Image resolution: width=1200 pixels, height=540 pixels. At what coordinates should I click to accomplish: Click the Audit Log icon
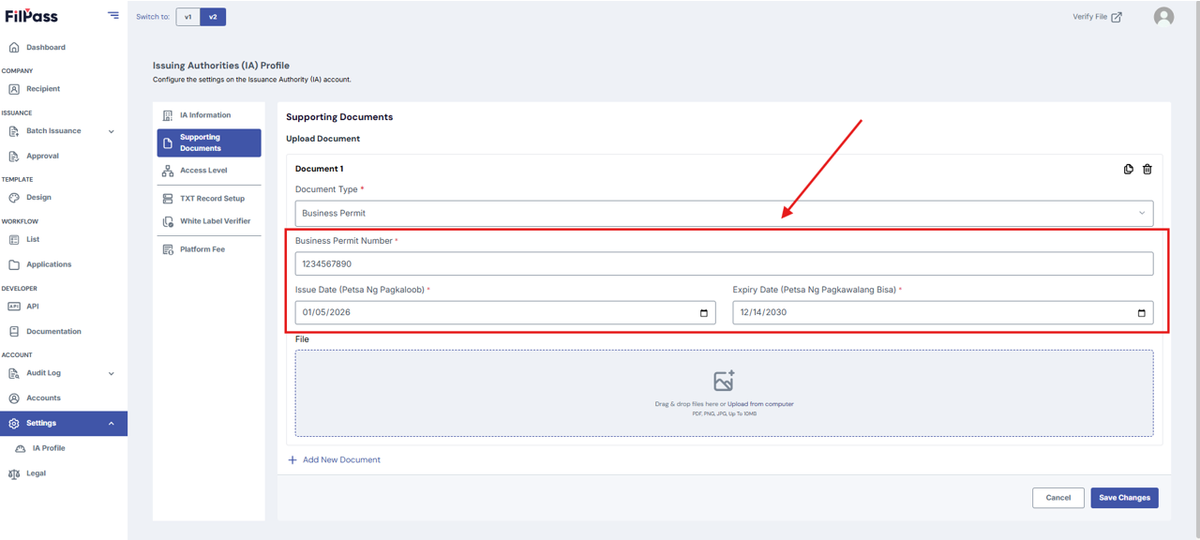click(x=14, y=373)
